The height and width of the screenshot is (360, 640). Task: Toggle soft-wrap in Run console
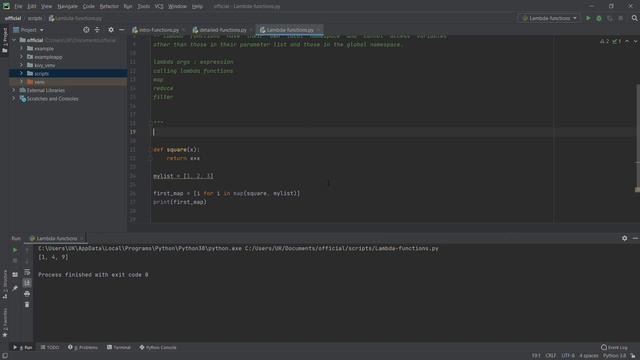pyautogui.click(x=27, y=272)
